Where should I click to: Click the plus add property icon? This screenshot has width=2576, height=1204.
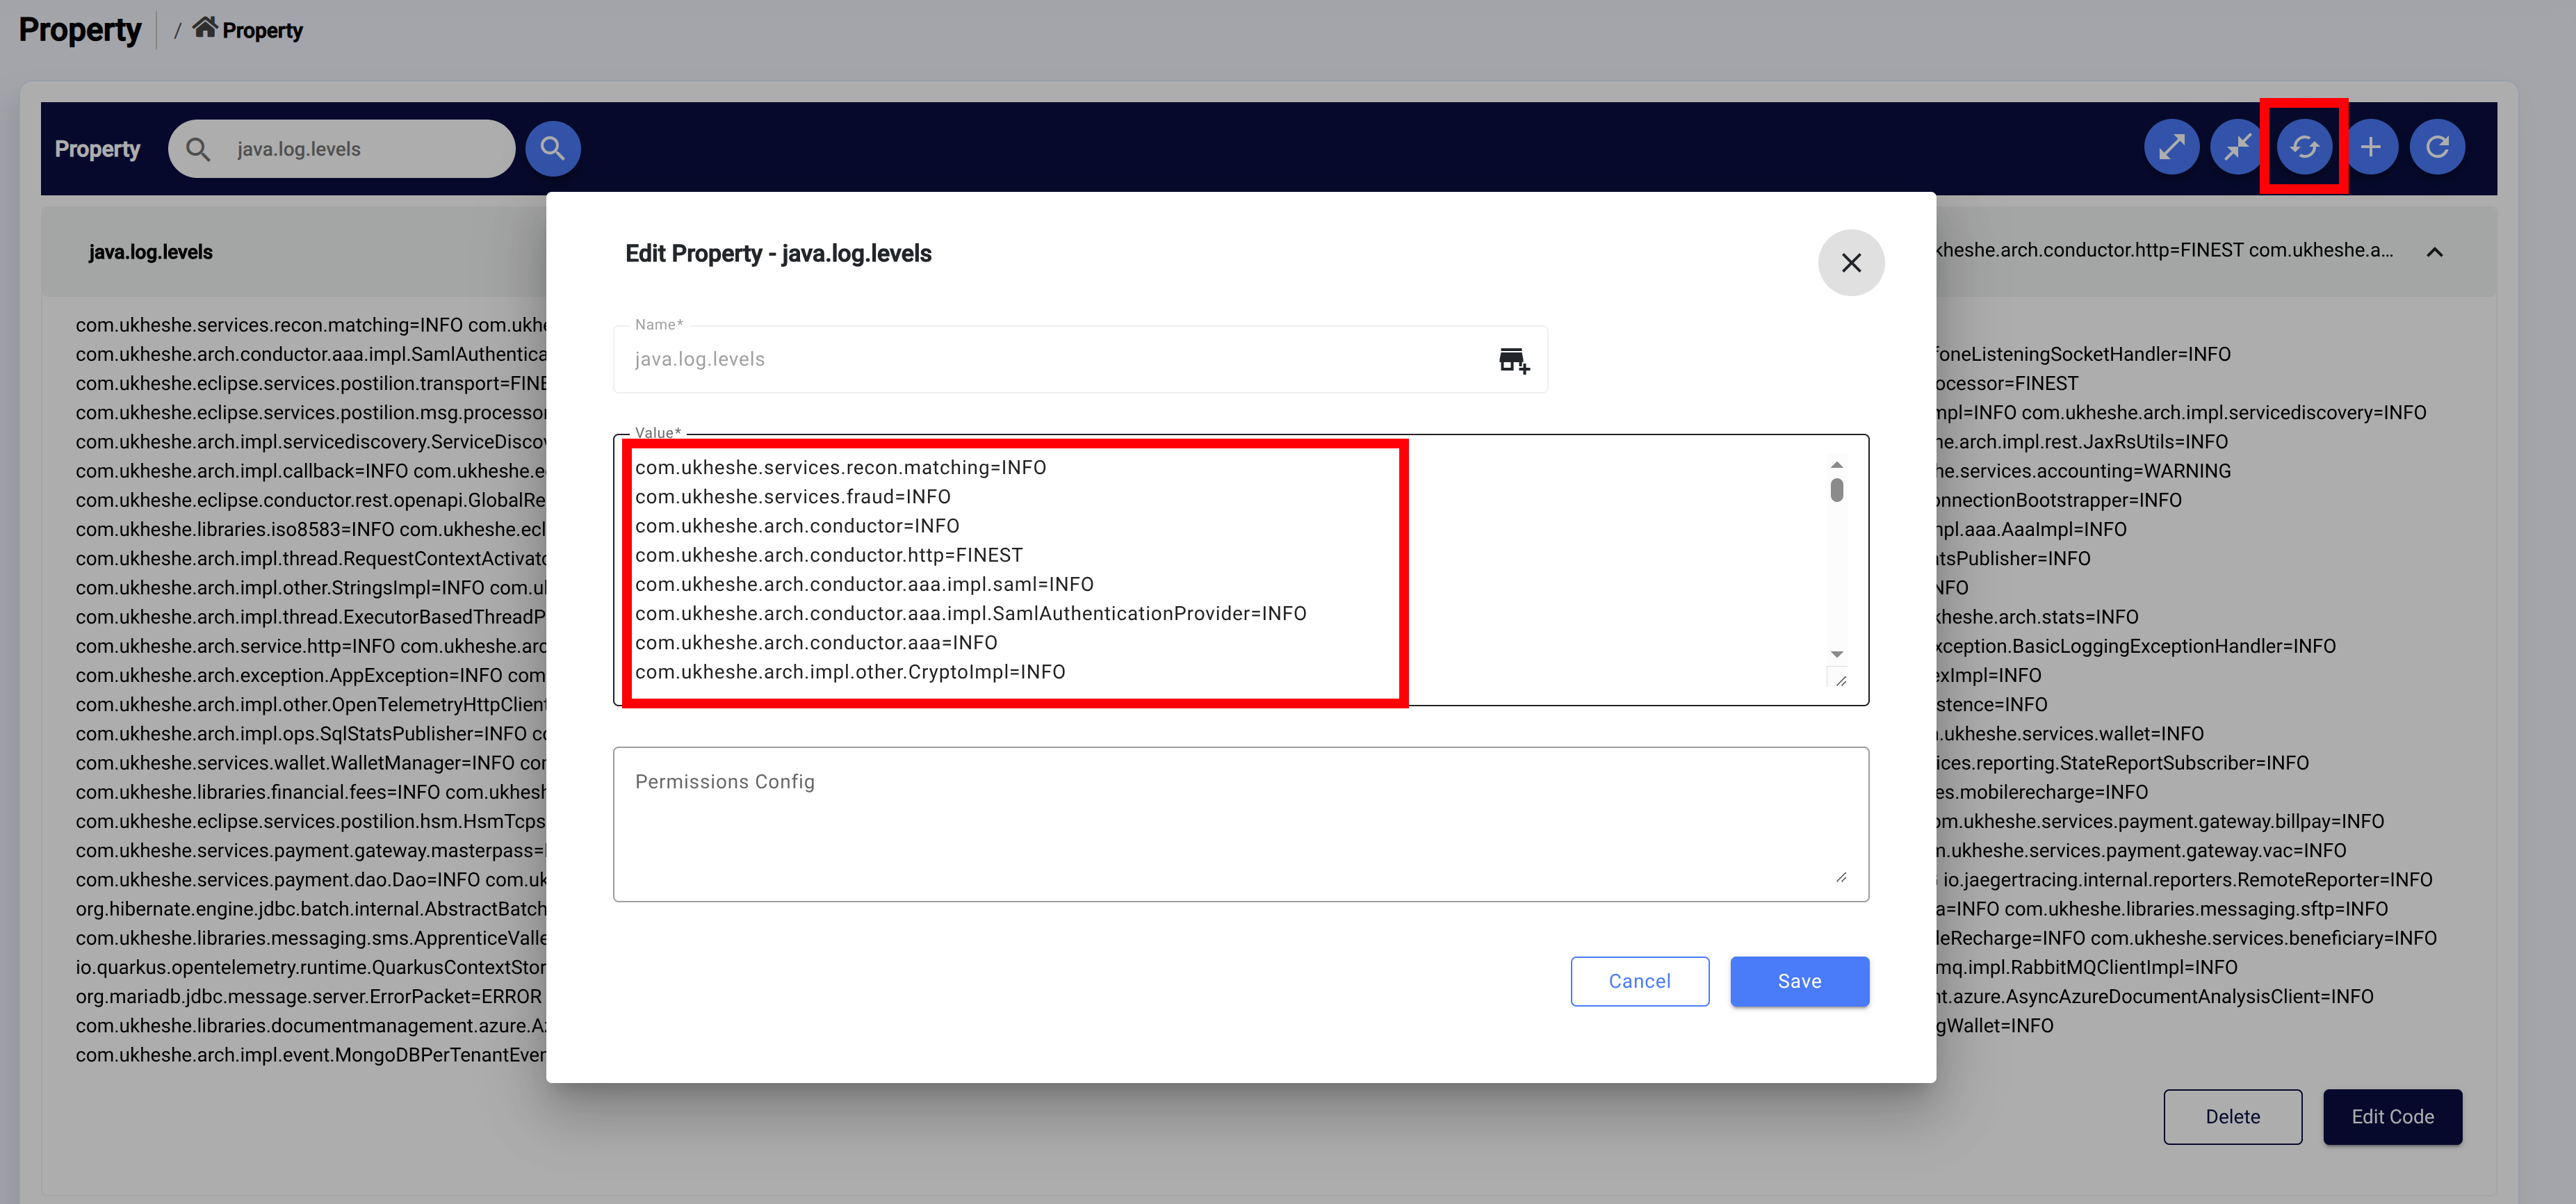[x=2370, y=148]
